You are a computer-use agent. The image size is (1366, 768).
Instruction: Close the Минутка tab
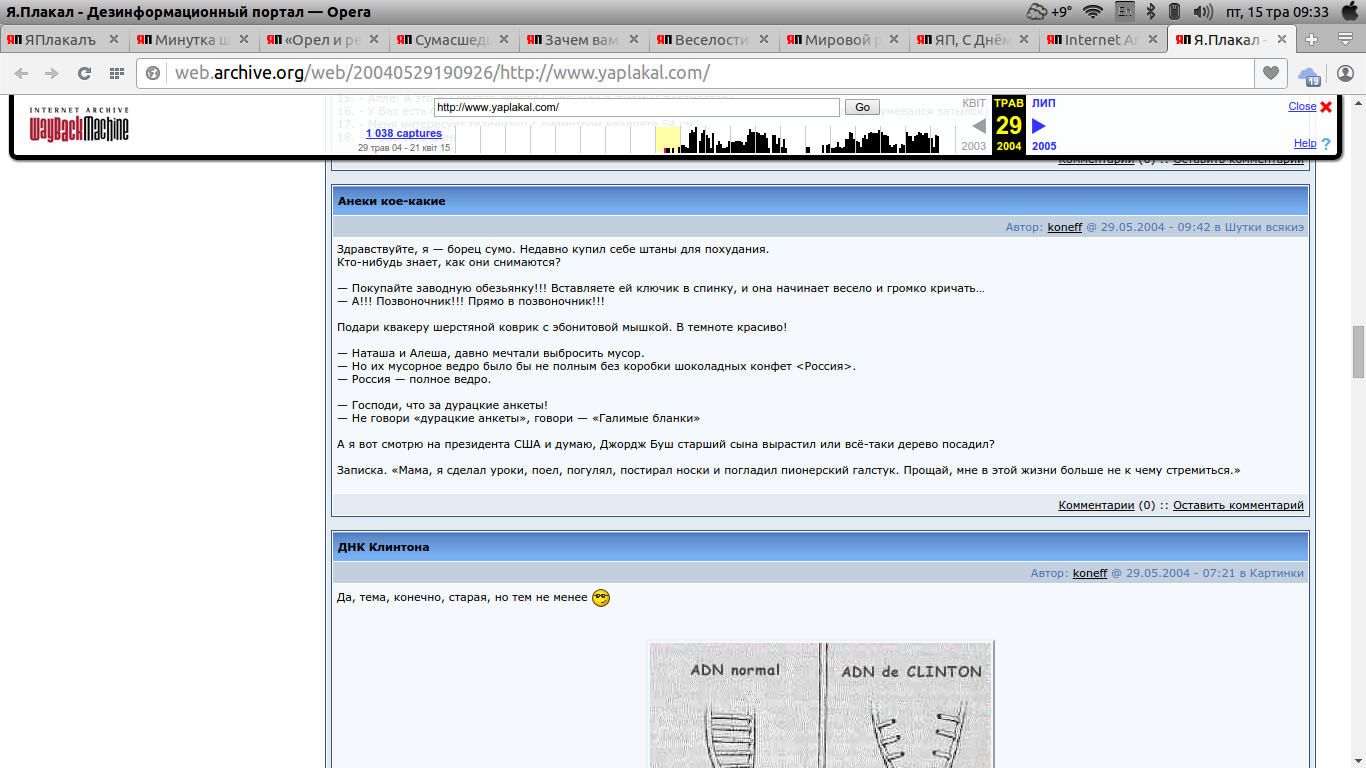coord(243,40)
